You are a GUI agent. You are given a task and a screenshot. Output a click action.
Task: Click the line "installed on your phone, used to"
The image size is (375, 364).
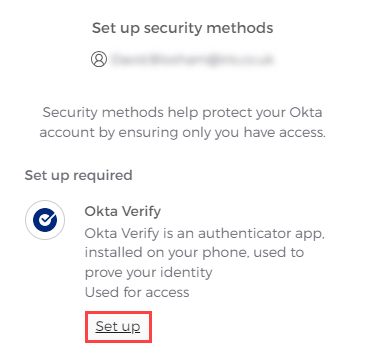pyautogui.click(x=194, y=252)
